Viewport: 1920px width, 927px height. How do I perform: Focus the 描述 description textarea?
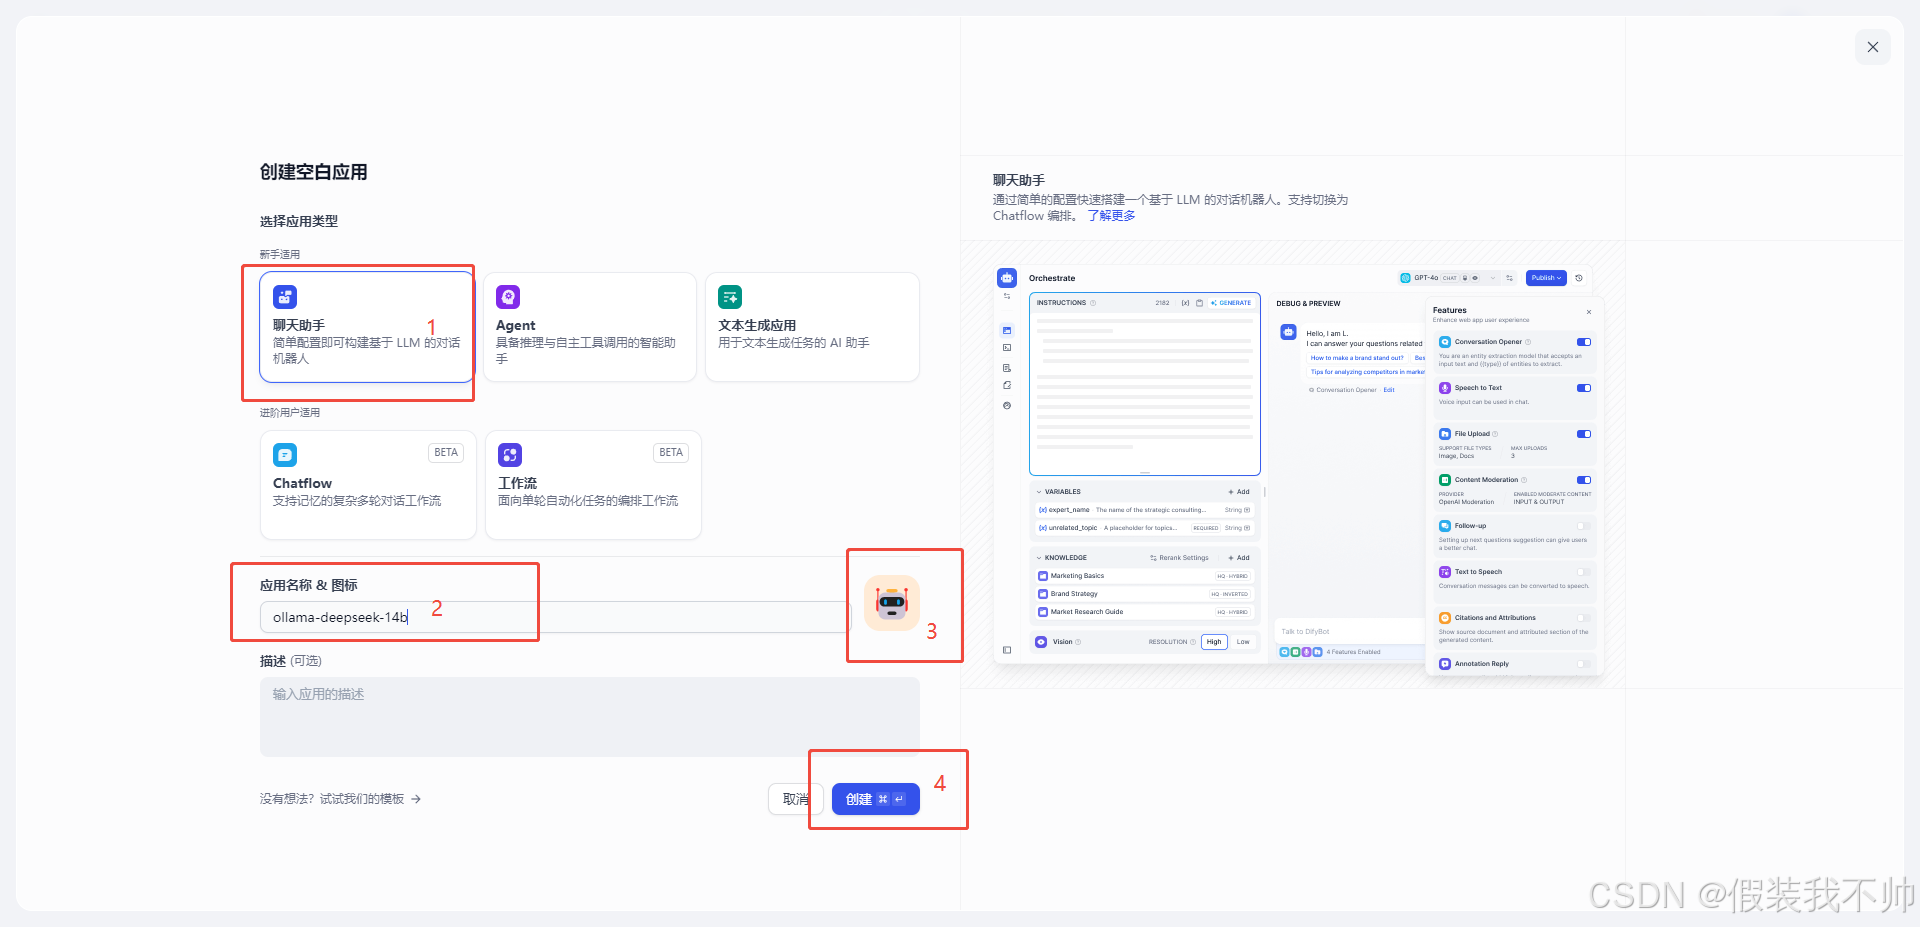point(589,717)
